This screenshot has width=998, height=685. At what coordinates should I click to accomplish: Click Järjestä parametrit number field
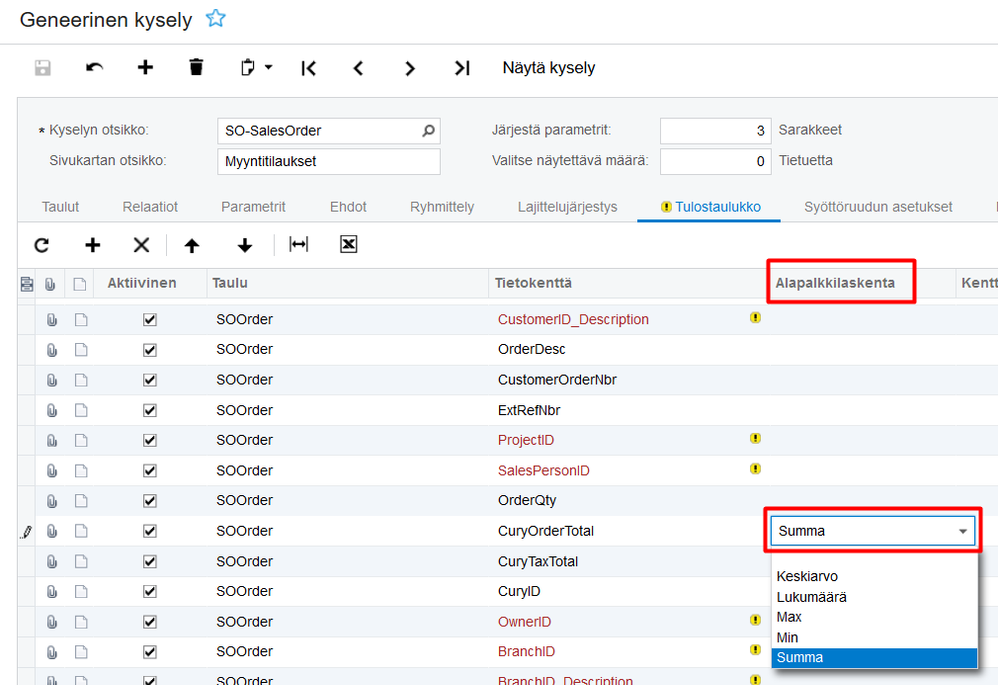[715, 131]
